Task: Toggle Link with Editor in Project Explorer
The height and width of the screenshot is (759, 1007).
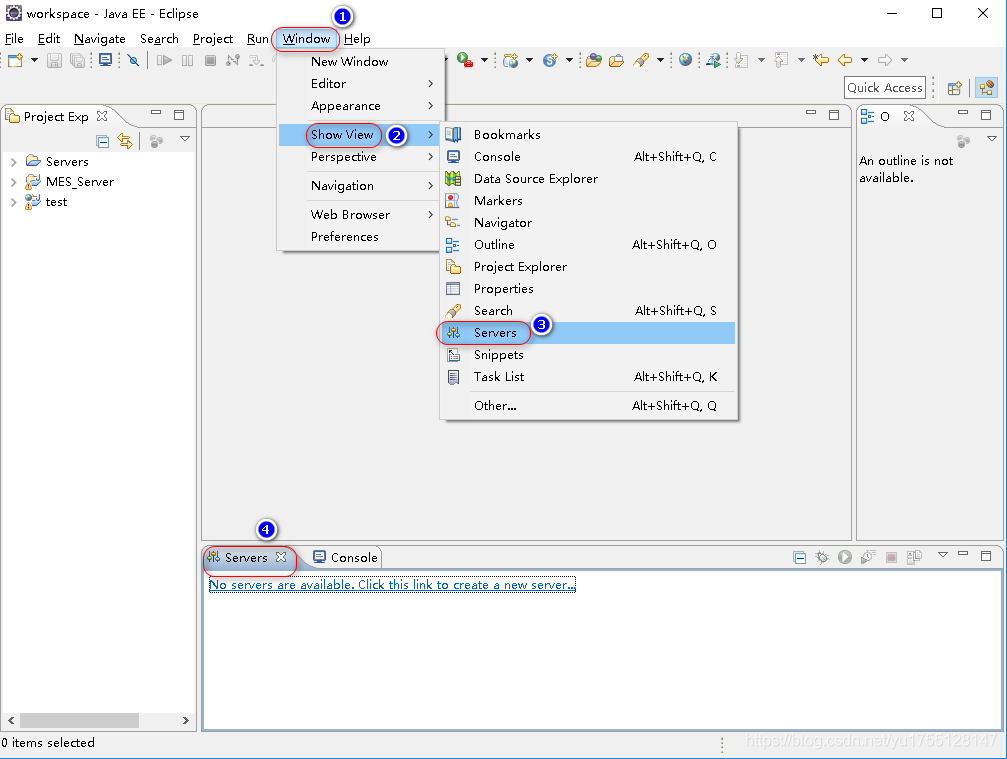Action: pos(125,141)
